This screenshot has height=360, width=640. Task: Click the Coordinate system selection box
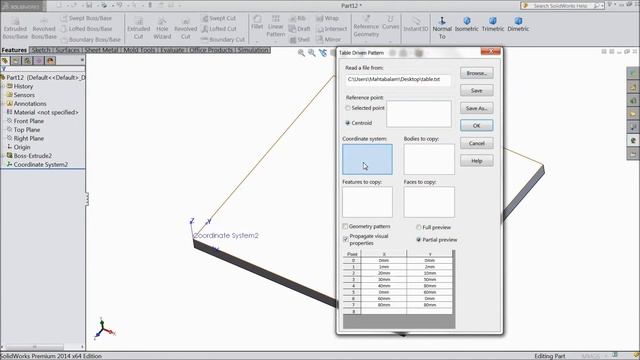367,159
